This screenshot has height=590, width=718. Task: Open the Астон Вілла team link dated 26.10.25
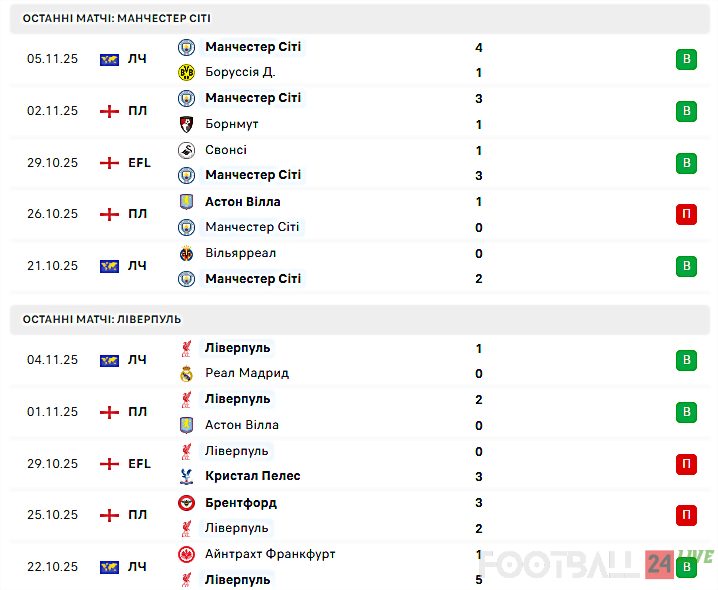242,201
